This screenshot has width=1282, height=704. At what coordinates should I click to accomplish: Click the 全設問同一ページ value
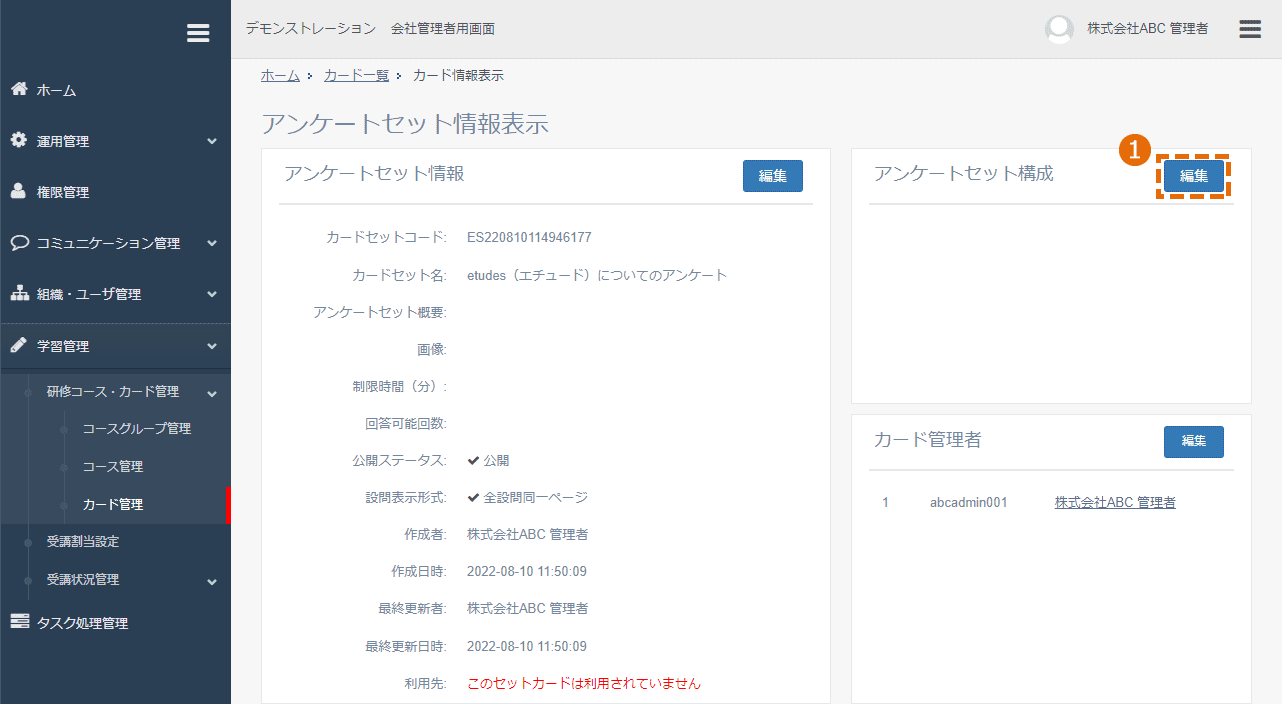point(527,497)
